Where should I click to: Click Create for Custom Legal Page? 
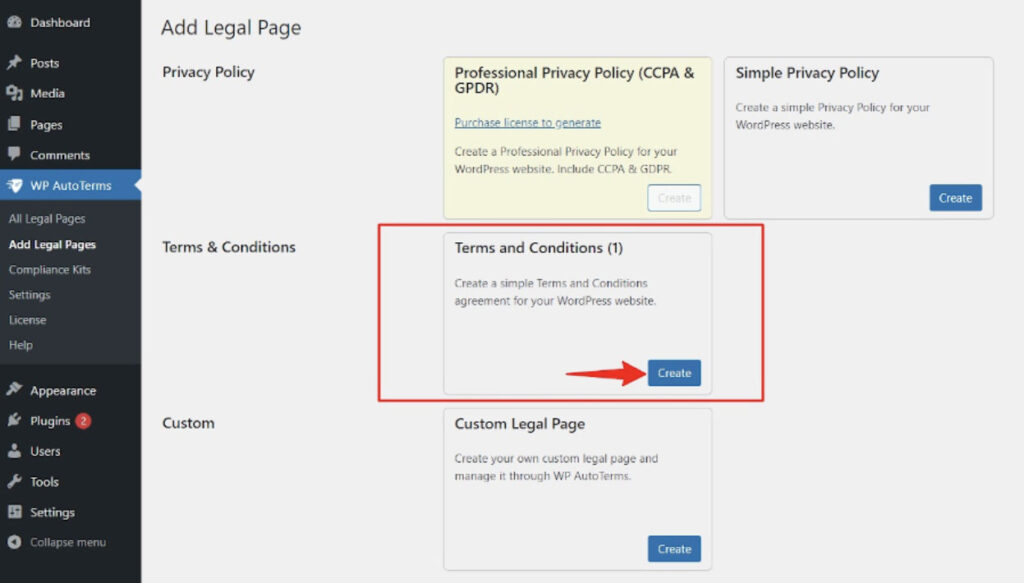[x=674, y=549]
